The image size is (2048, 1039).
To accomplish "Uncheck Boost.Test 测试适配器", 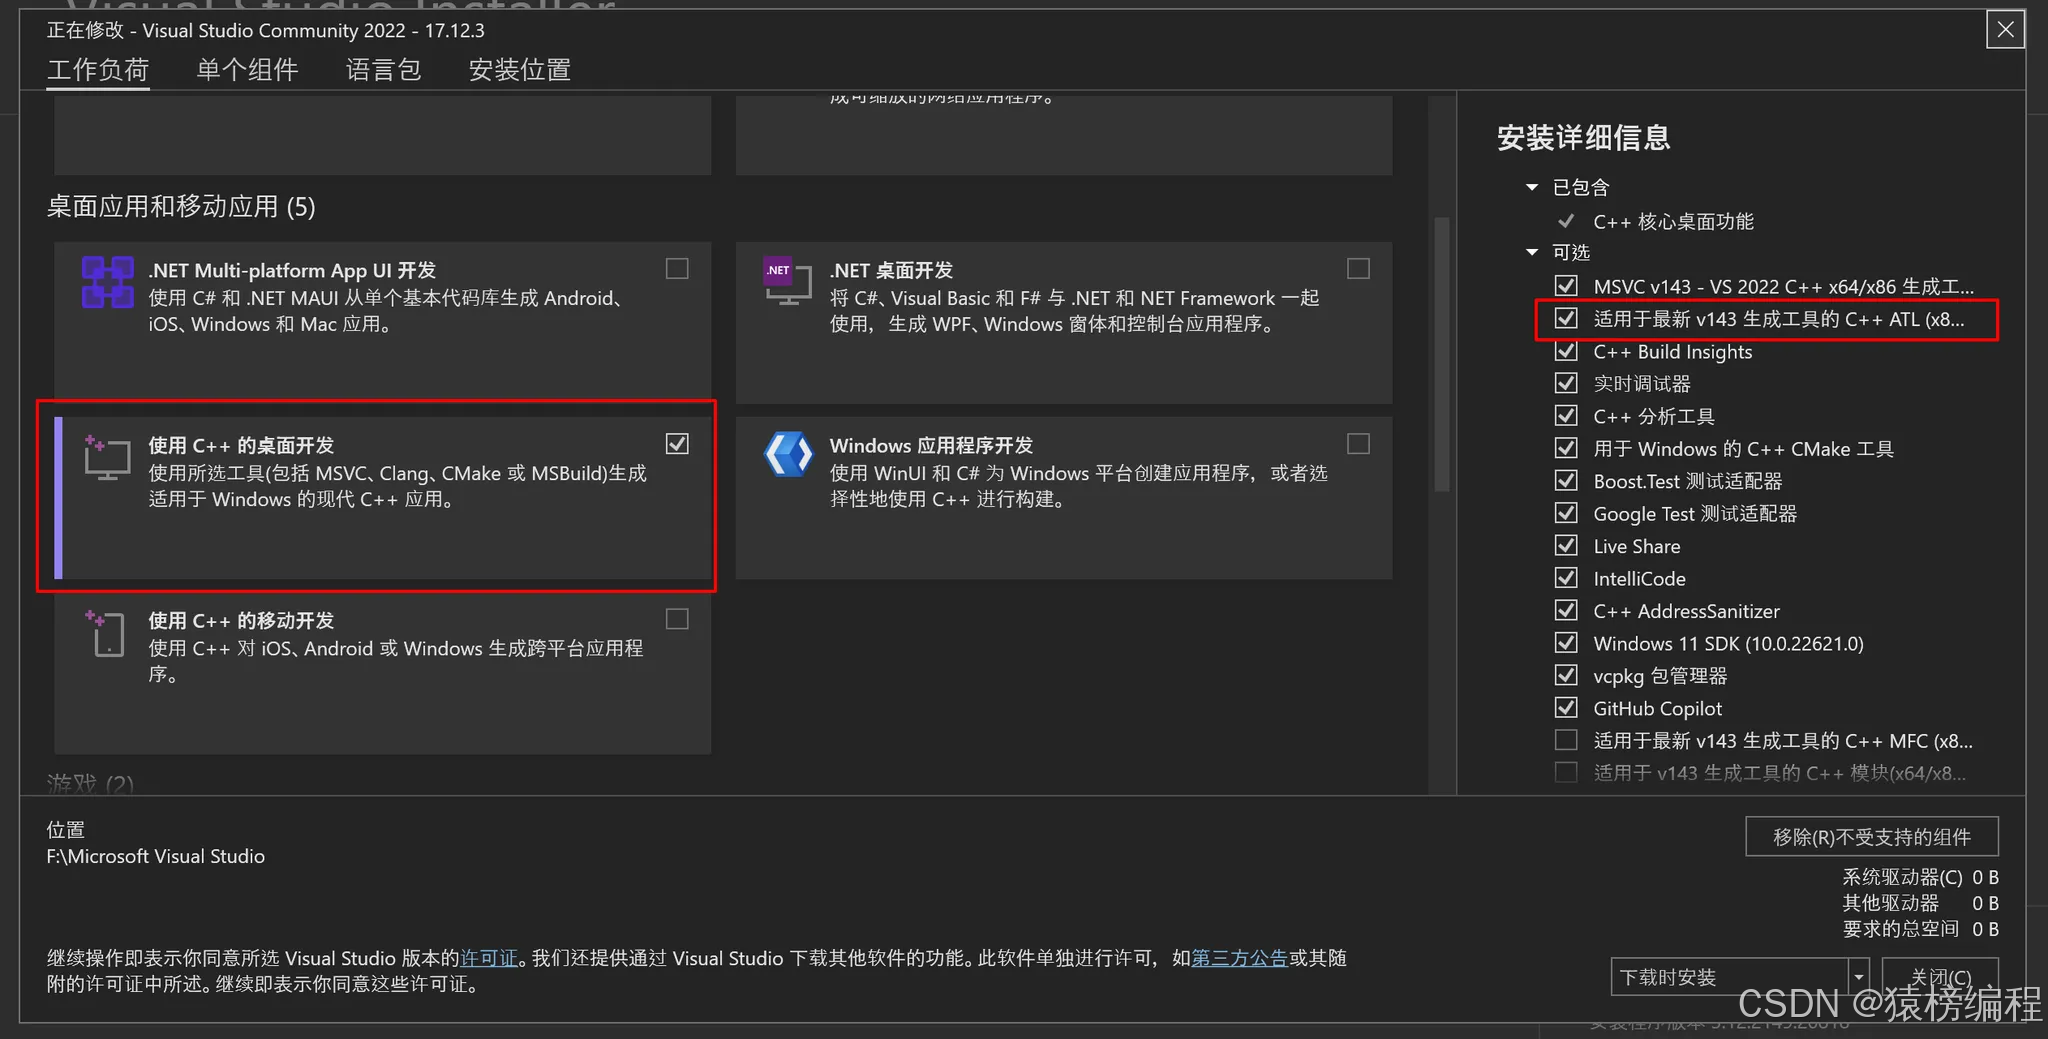I will [1566, 481].
